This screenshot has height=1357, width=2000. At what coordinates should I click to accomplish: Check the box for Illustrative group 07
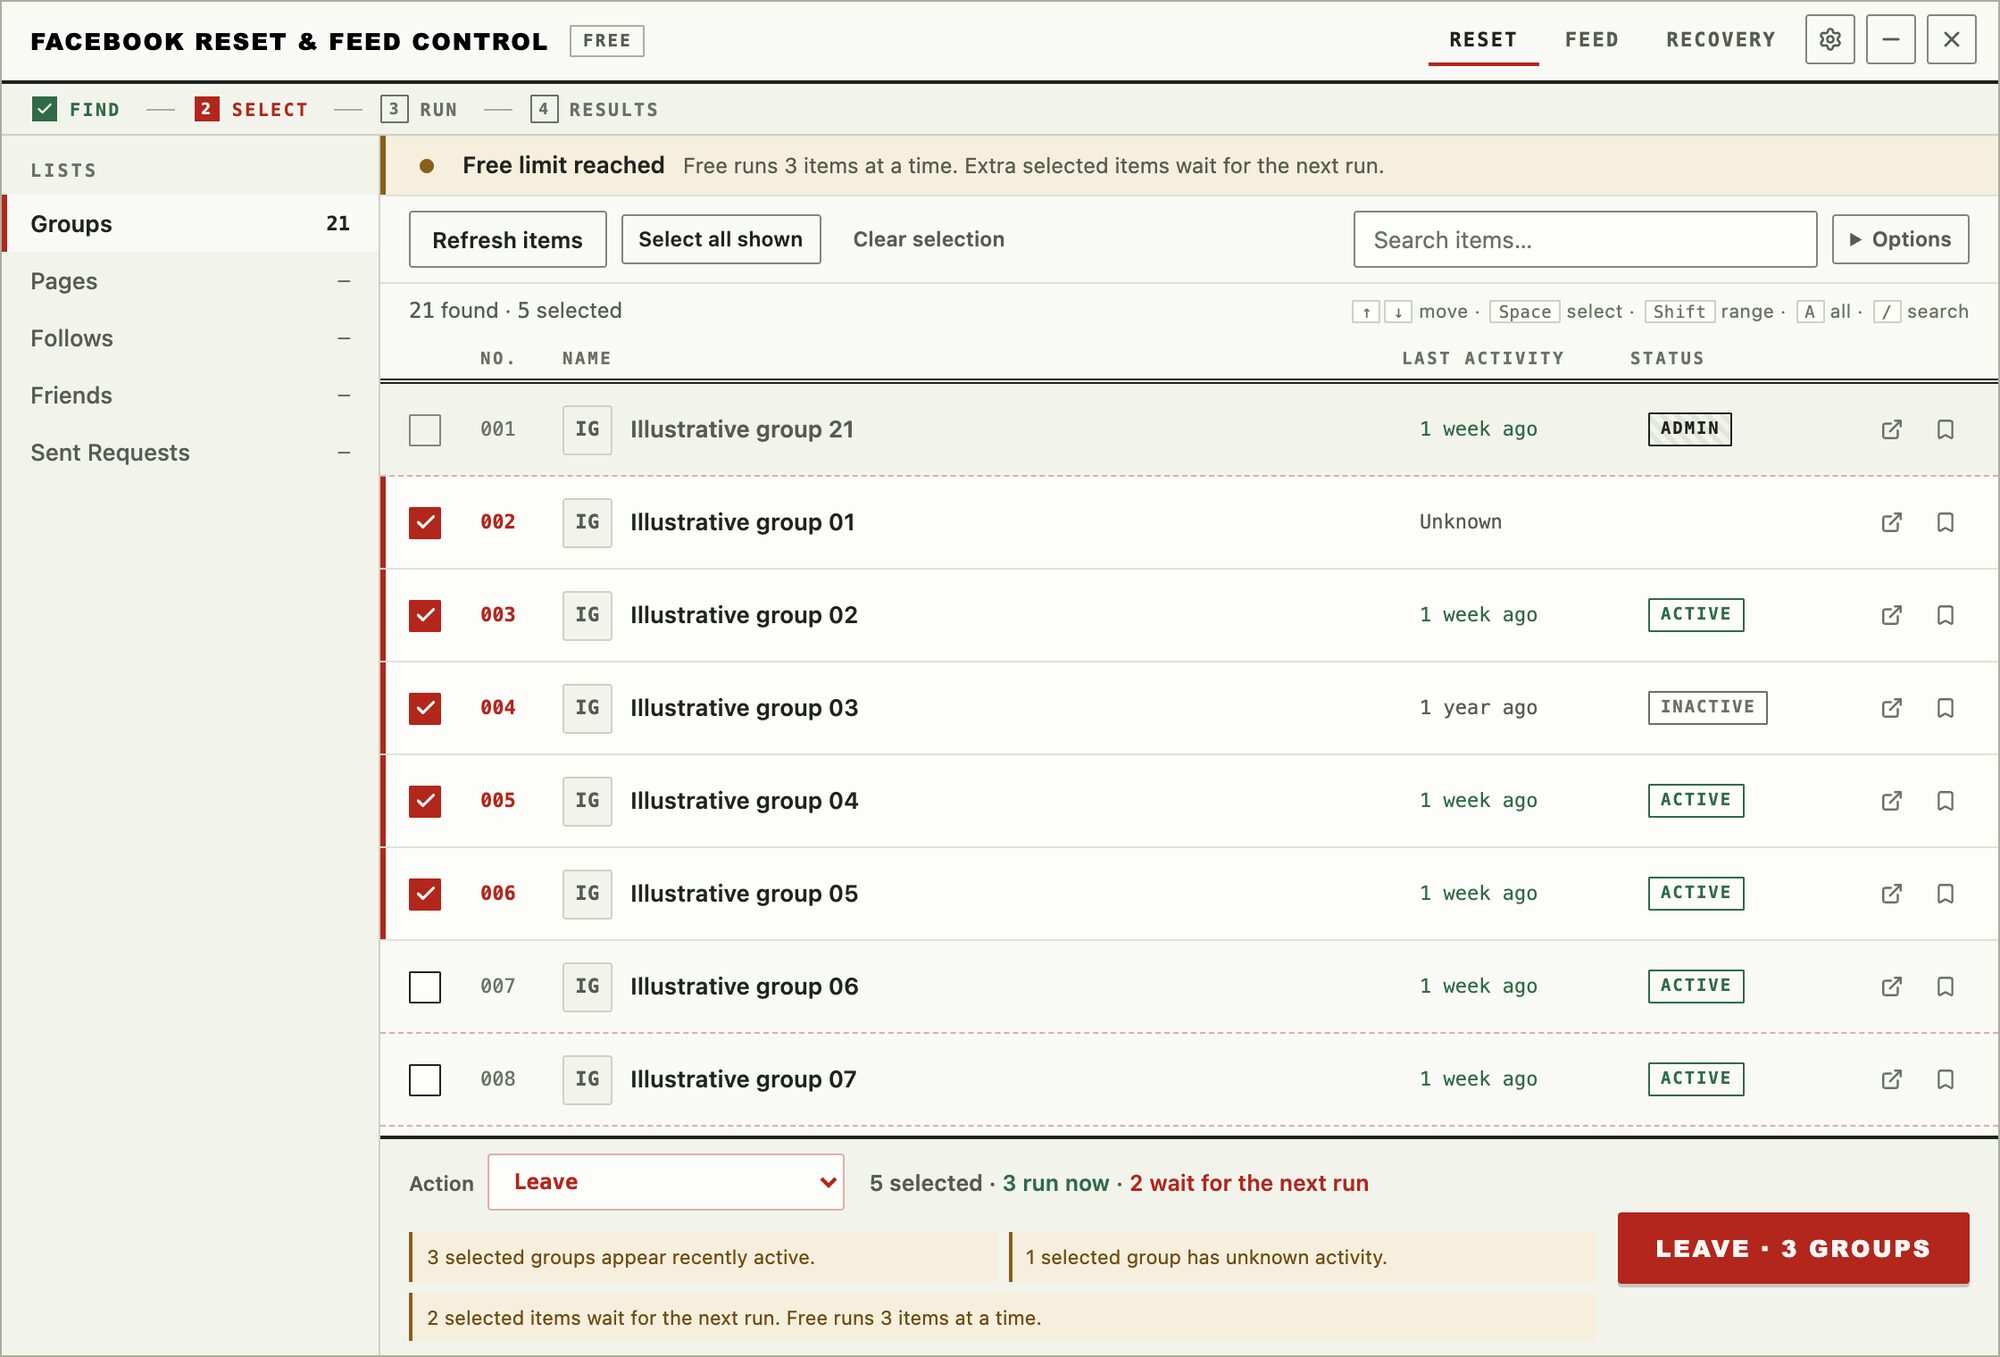click(425, 1080)
